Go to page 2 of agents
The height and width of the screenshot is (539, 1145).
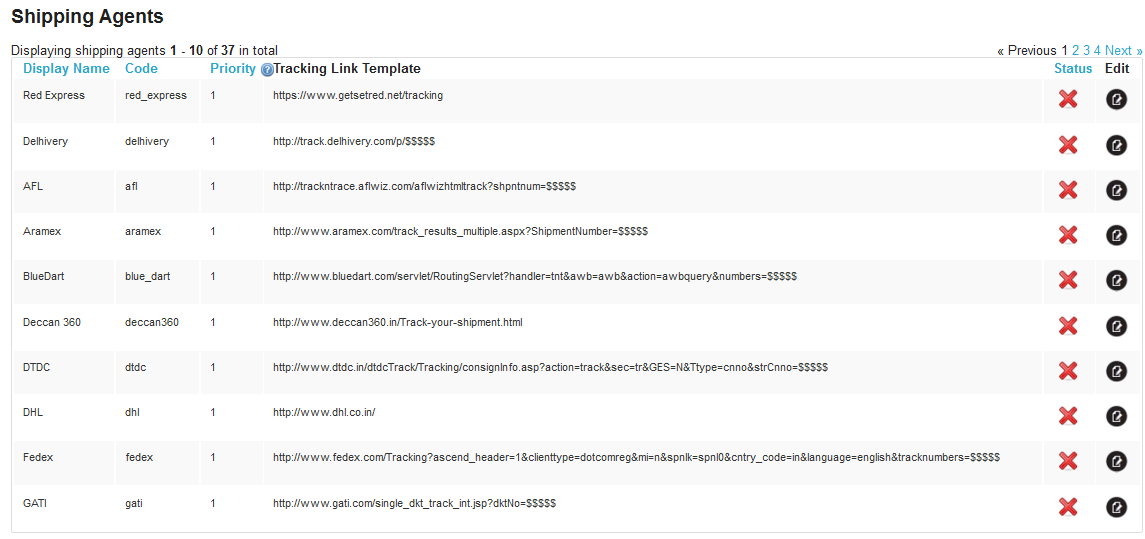pos(1076,50)
